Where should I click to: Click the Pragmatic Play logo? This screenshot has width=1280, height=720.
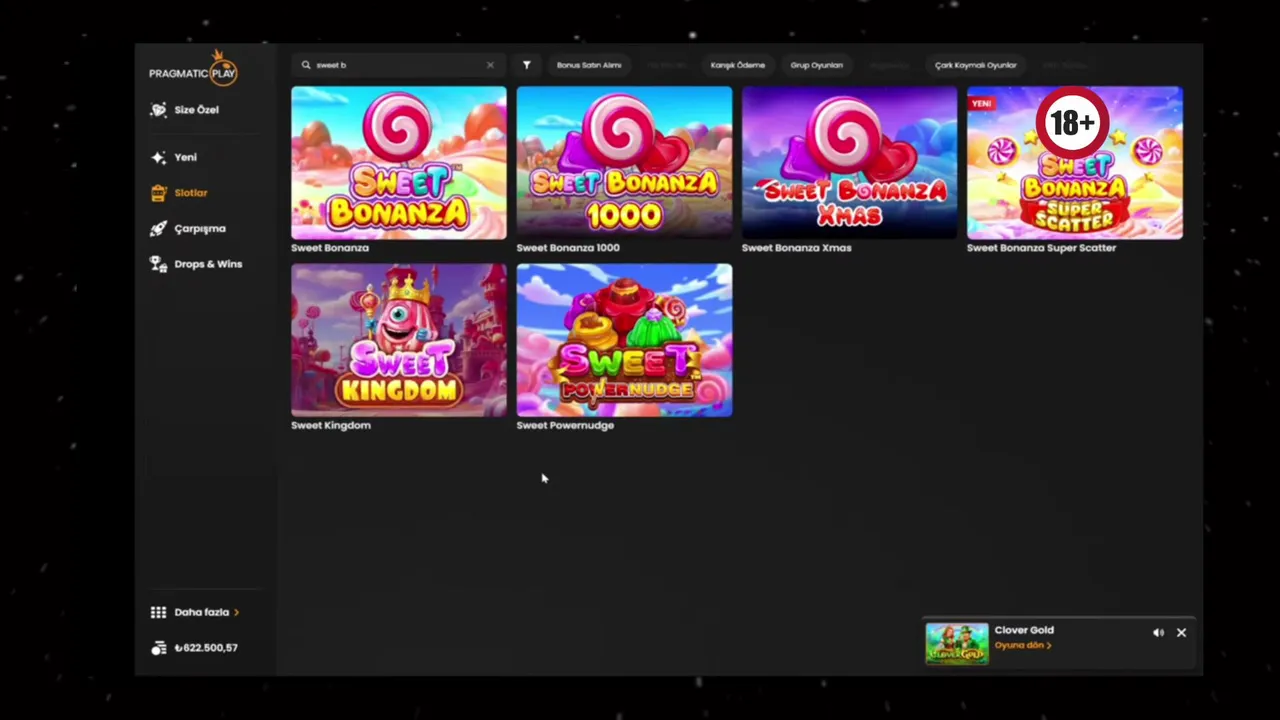(193, 69)
